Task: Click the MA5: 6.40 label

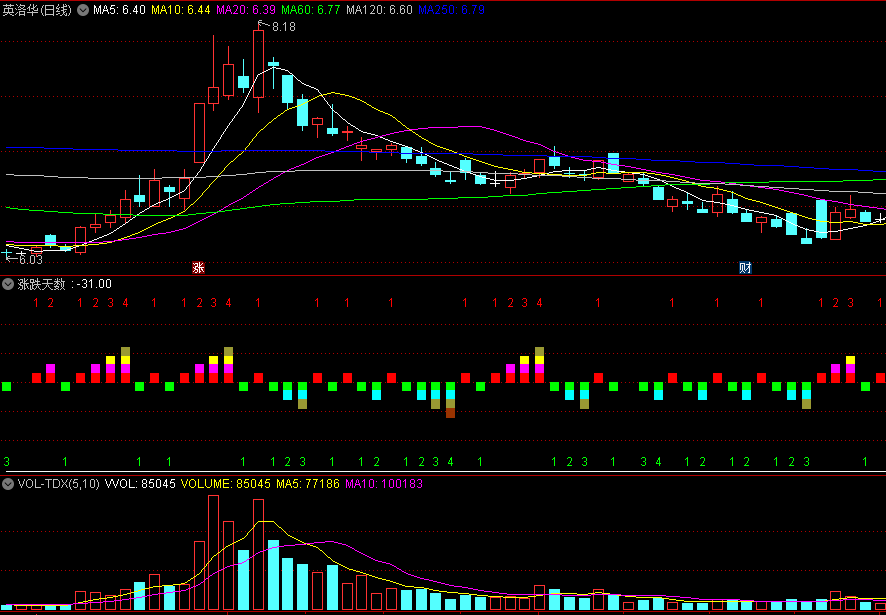Action: click(119, 10)
